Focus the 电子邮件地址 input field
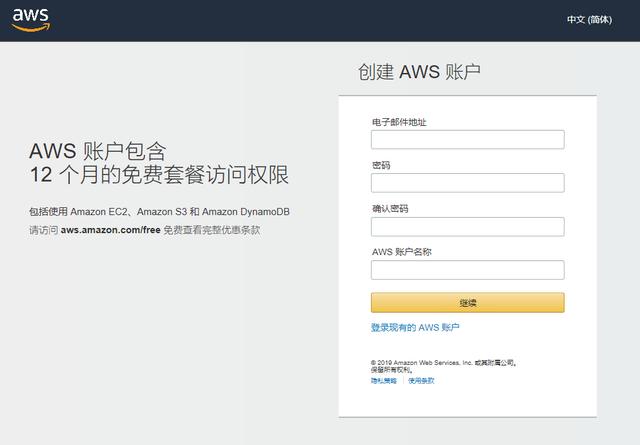The height and width of the screenshot is (445, 640). point(467,140)
